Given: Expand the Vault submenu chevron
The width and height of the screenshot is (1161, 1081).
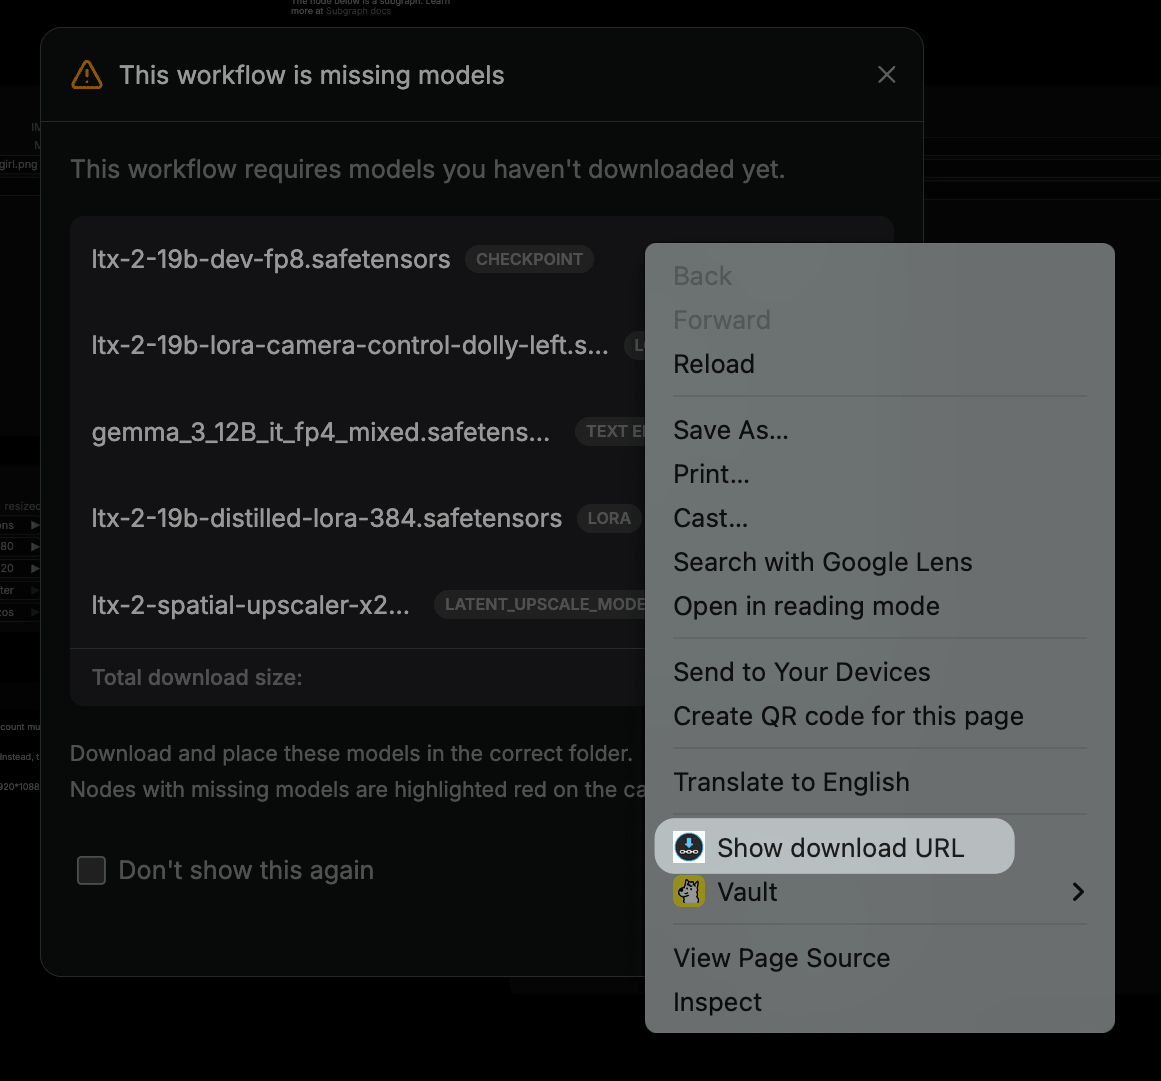Looking at the screenshot, I should tap(1078, 891).
